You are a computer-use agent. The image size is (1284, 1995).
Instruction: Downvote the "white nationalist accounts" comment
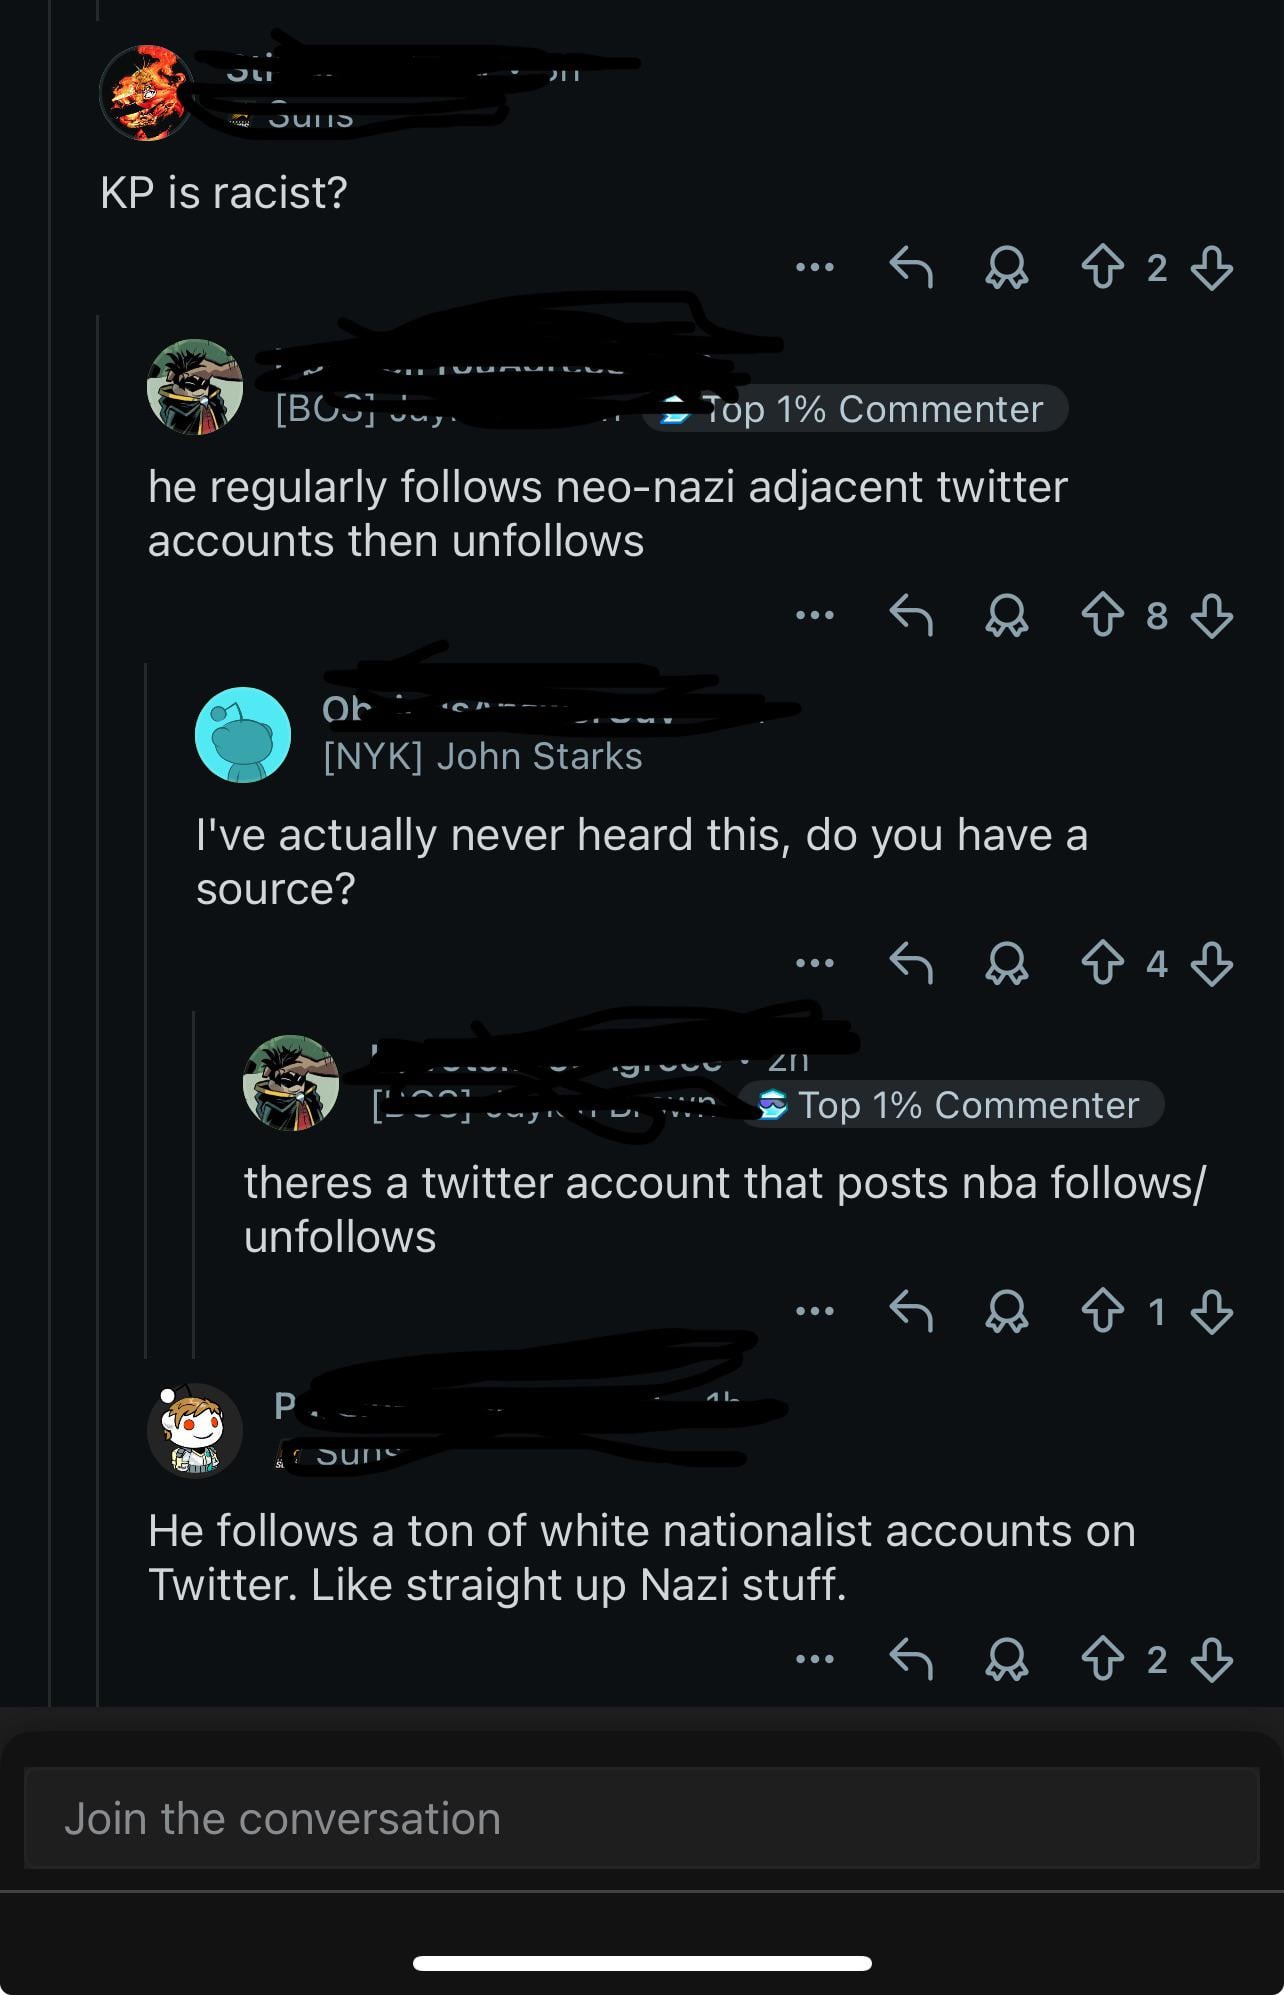coord(1212,1660)
